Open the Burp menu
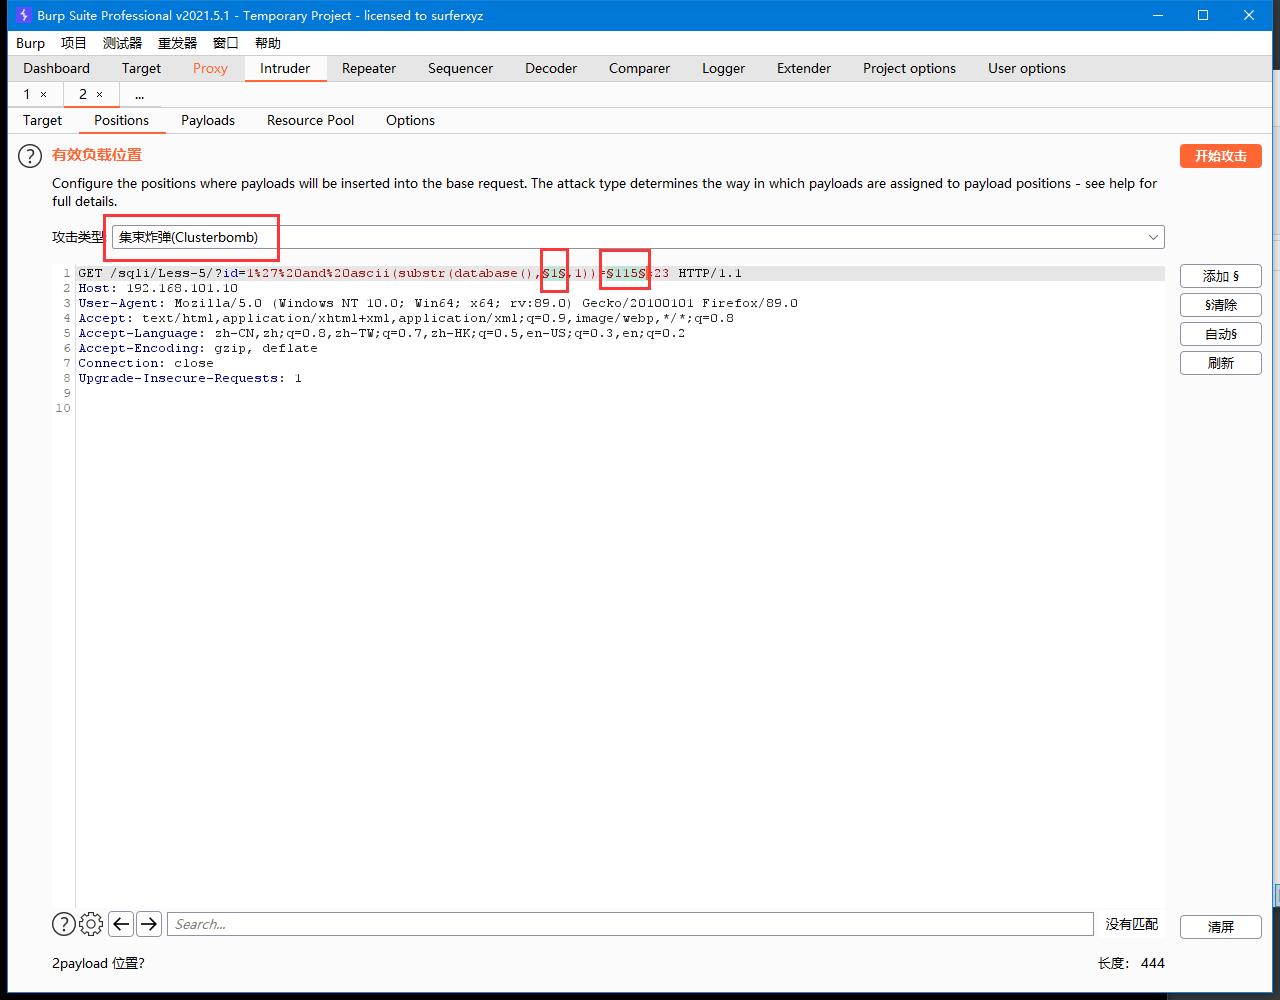This screenshot has width=1280, height=1000. click(30, 43)
